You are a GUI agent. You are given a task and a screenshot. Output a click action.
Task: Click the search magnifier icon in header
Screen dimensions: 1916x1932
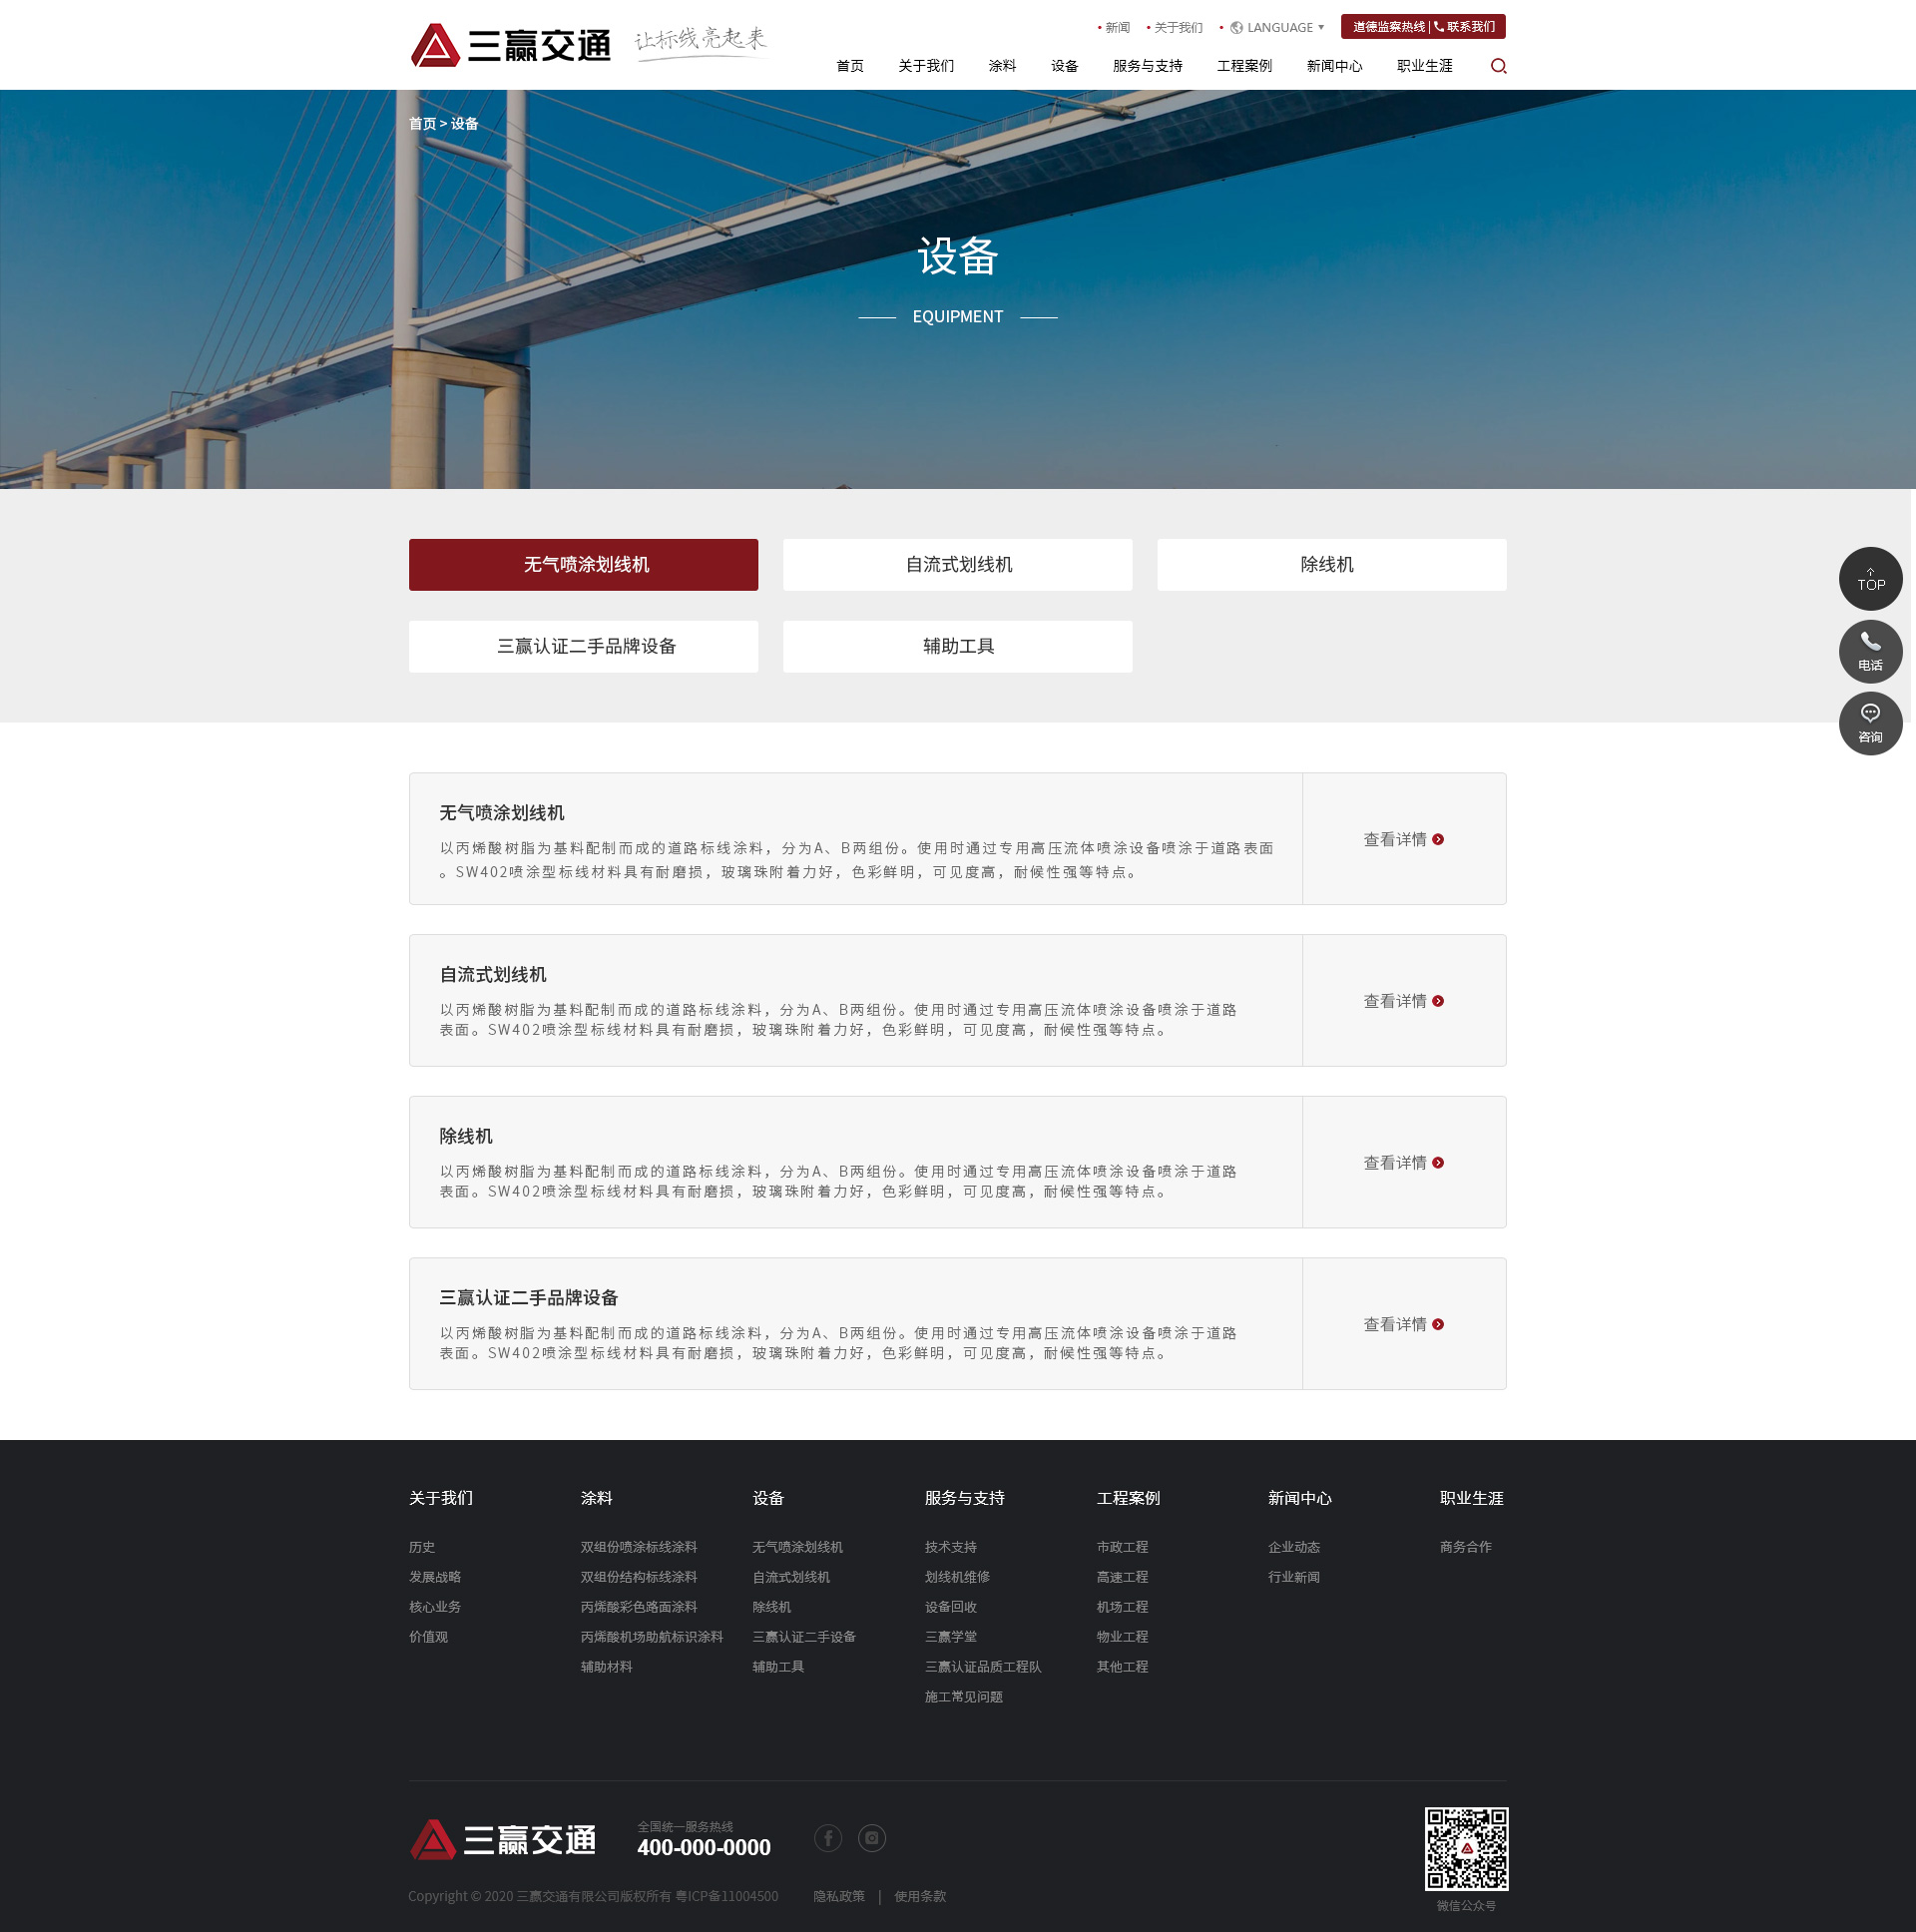point(1498,66)
